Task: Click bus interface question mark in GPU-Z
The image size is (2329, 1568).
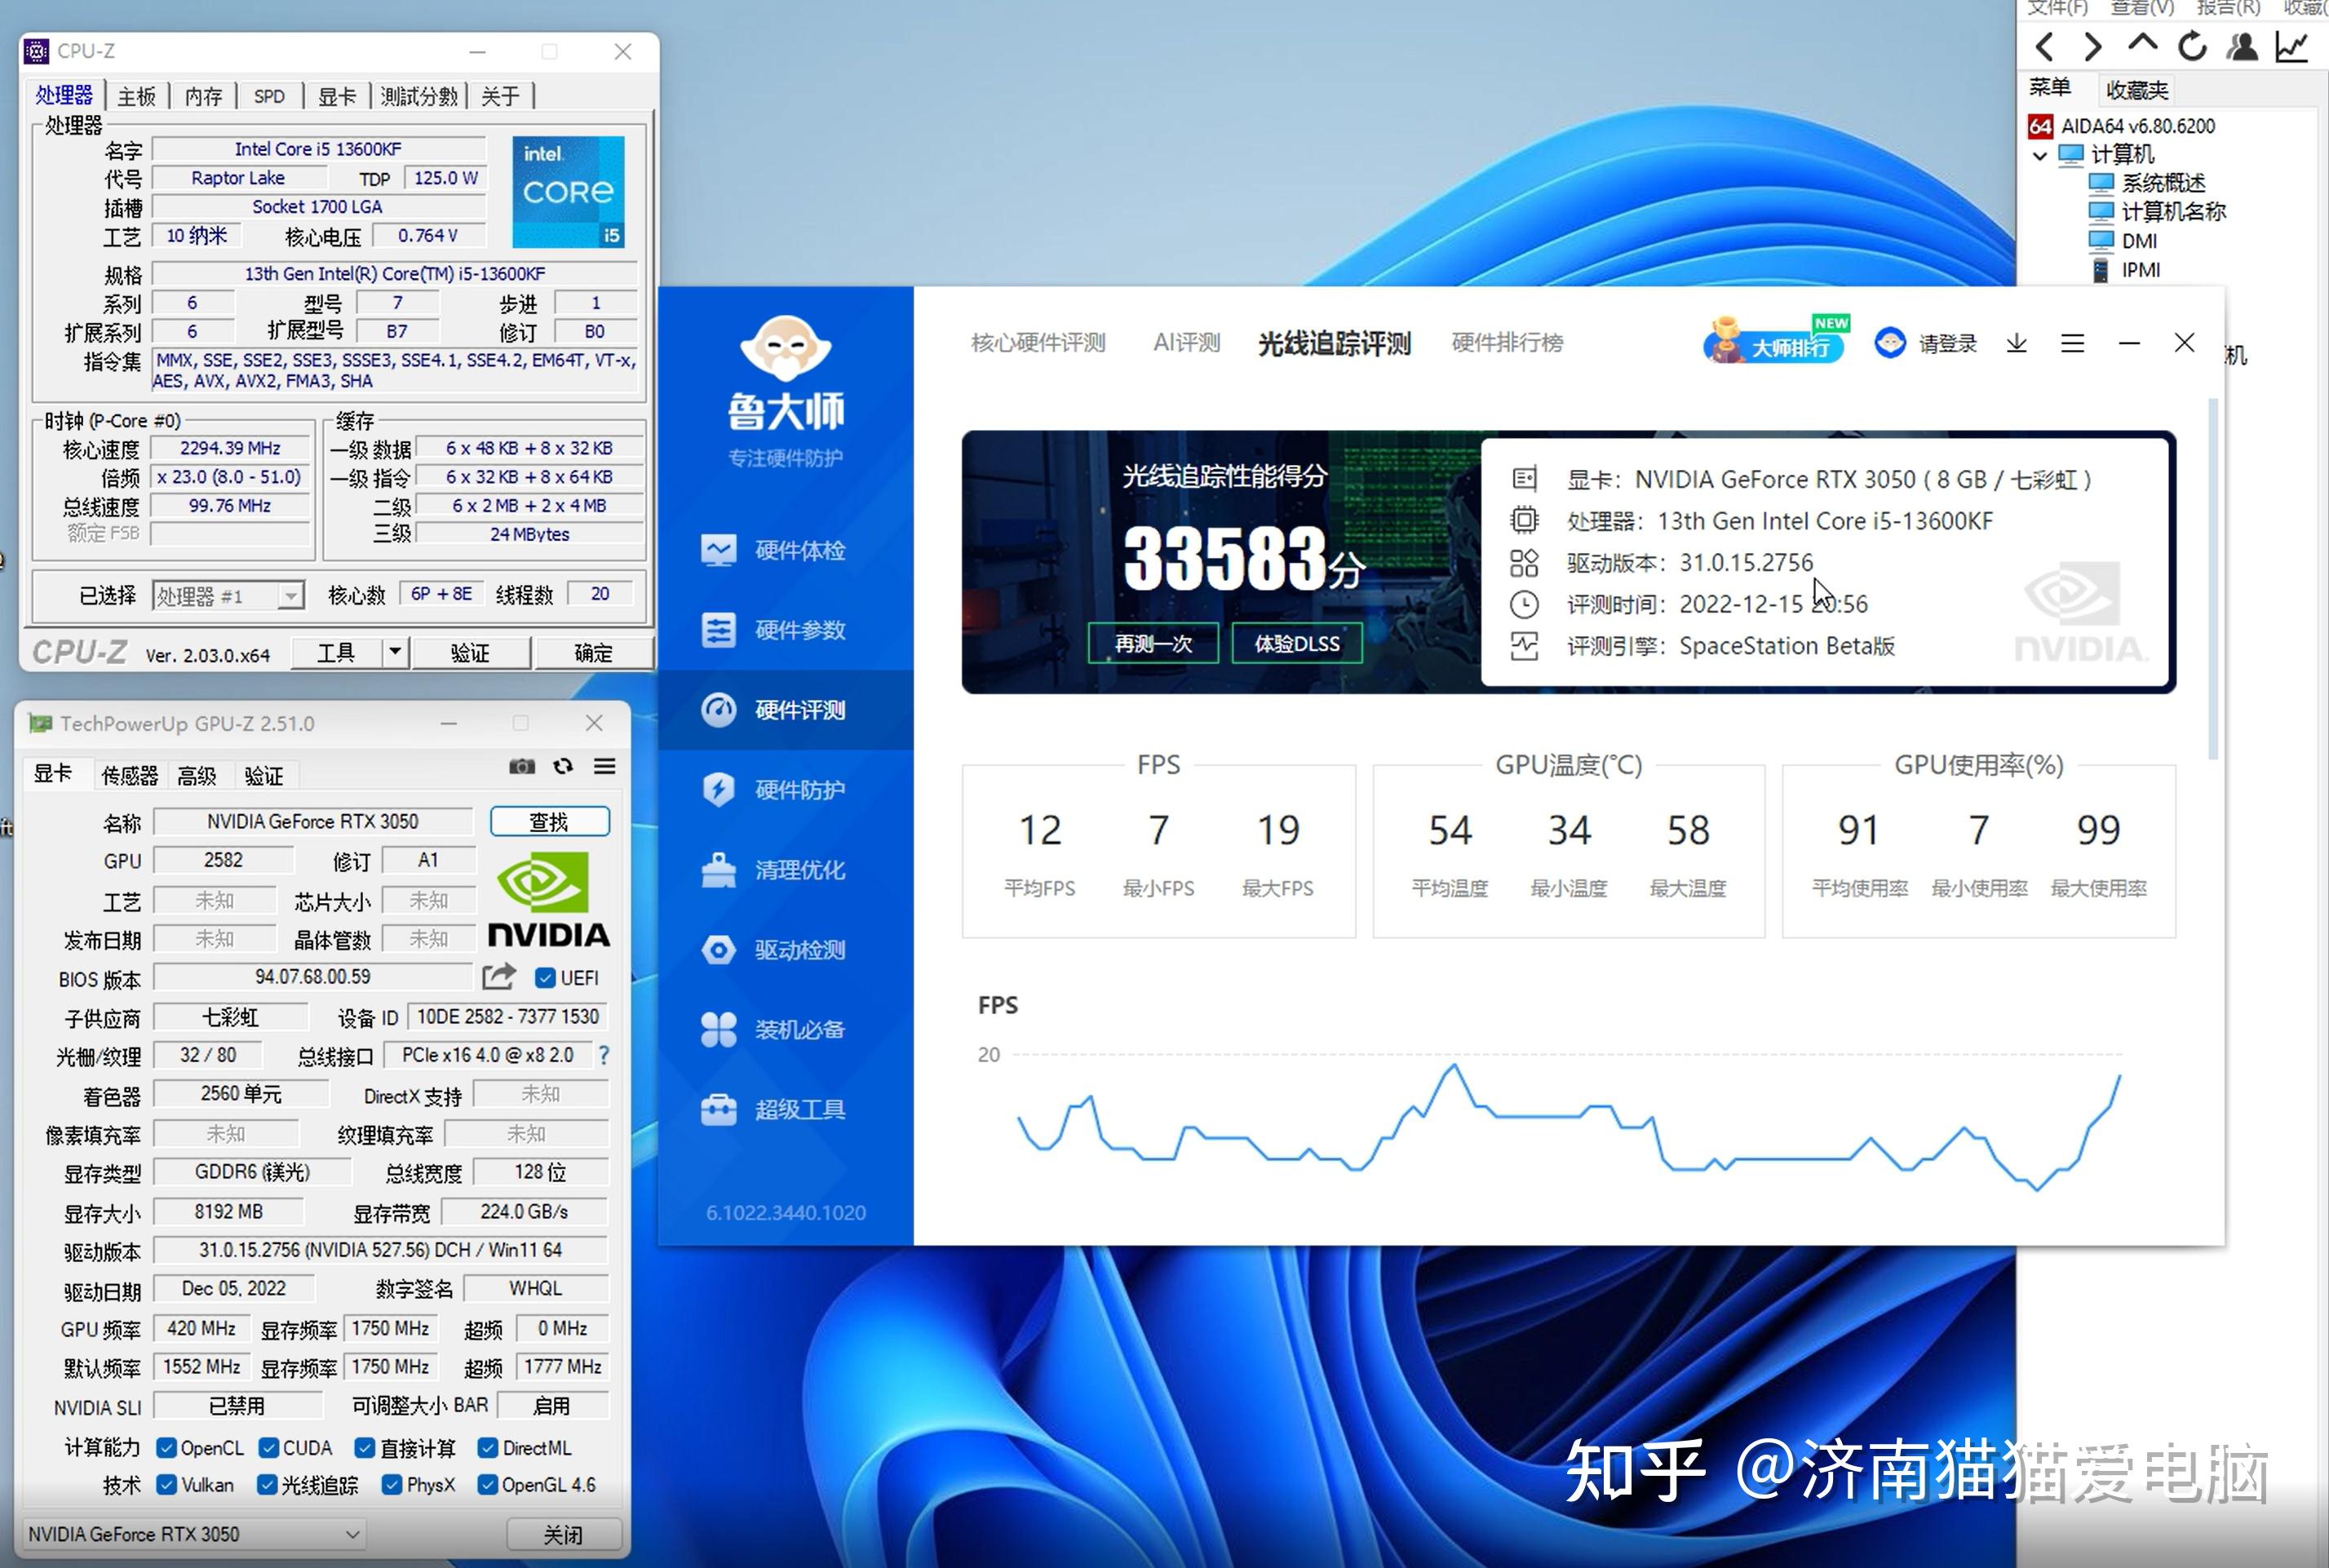Action: [604, 1055]
